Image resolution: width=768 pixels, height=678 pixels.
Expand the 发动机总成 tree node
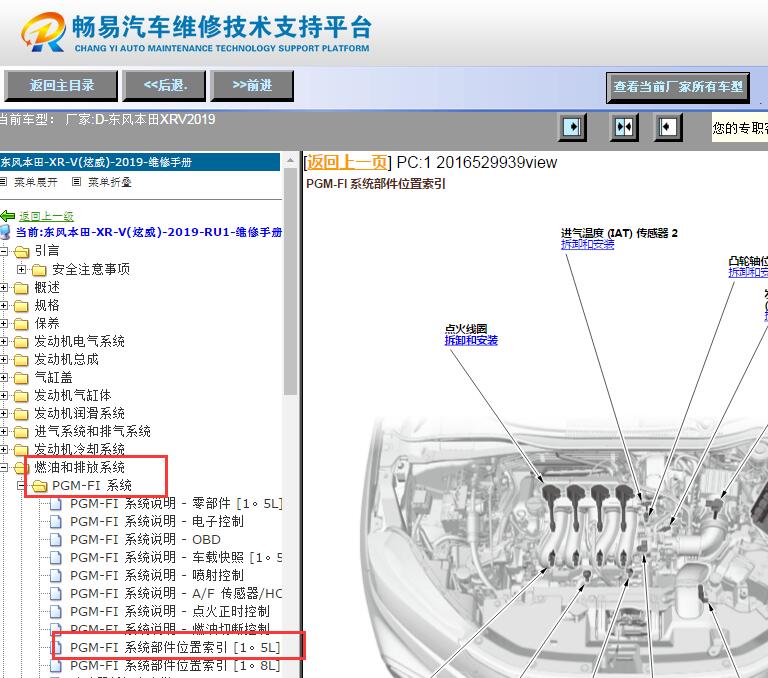pos(4,360)
